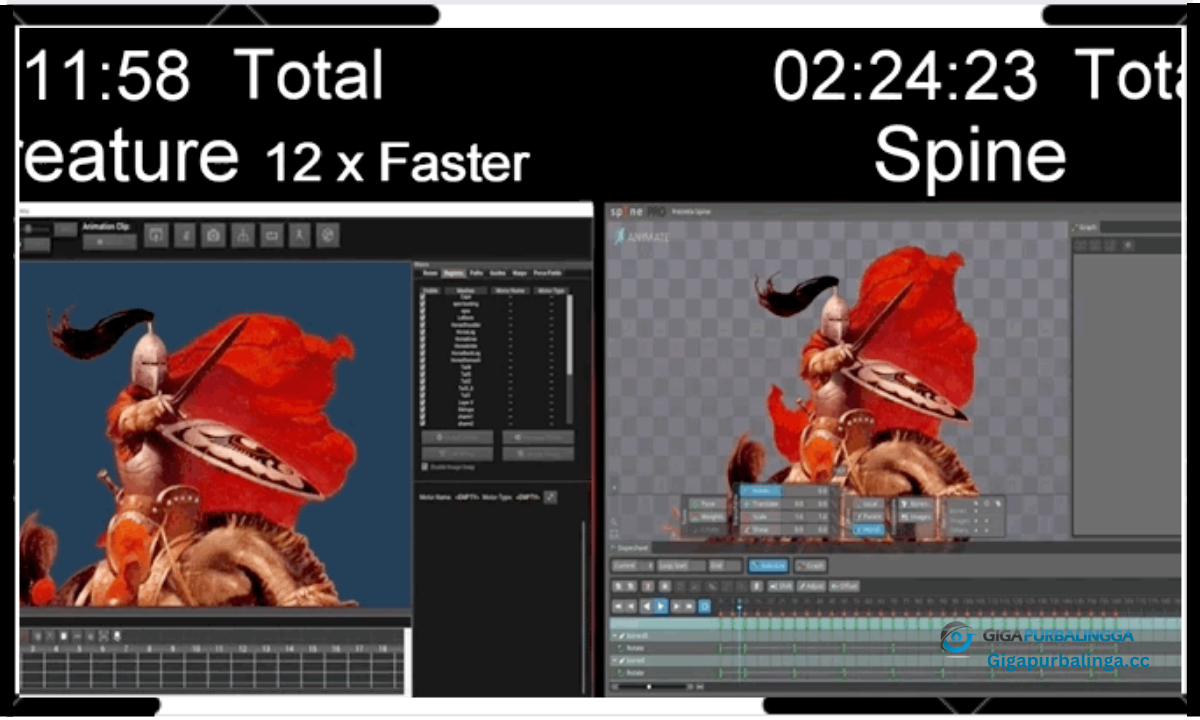The width and height of the screenshot is (1200, 720).
Task: Play the Spine animation forward
Action: tap(661, 606)
